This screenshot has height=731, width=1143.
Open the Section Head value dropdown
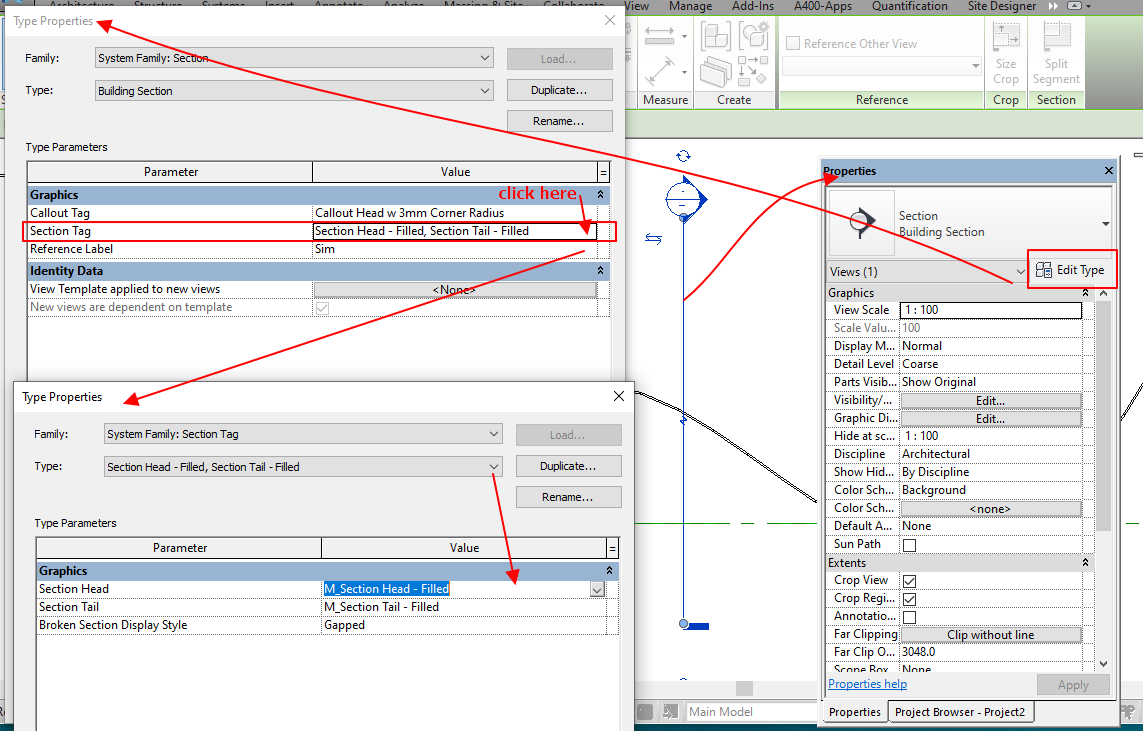[x=596, y=589]
